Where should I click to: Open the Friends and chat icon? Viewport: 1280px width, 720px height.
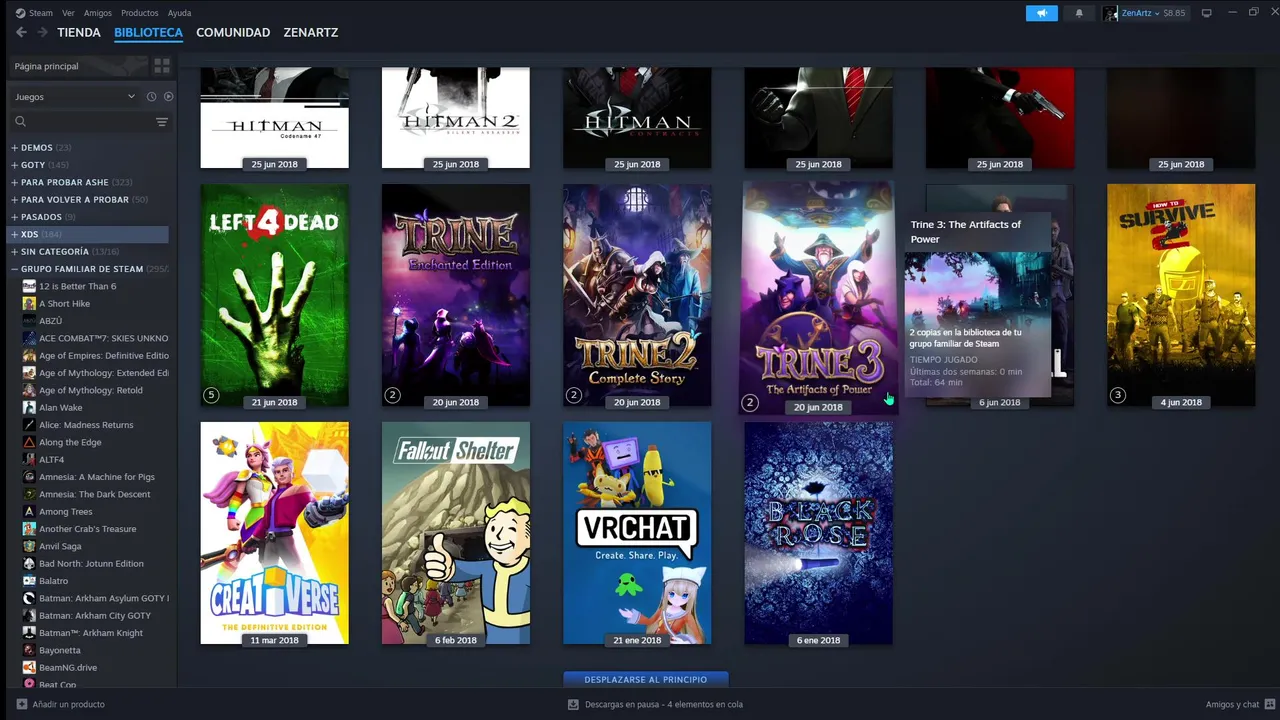pyautogui.click(x=1269, y=704)
